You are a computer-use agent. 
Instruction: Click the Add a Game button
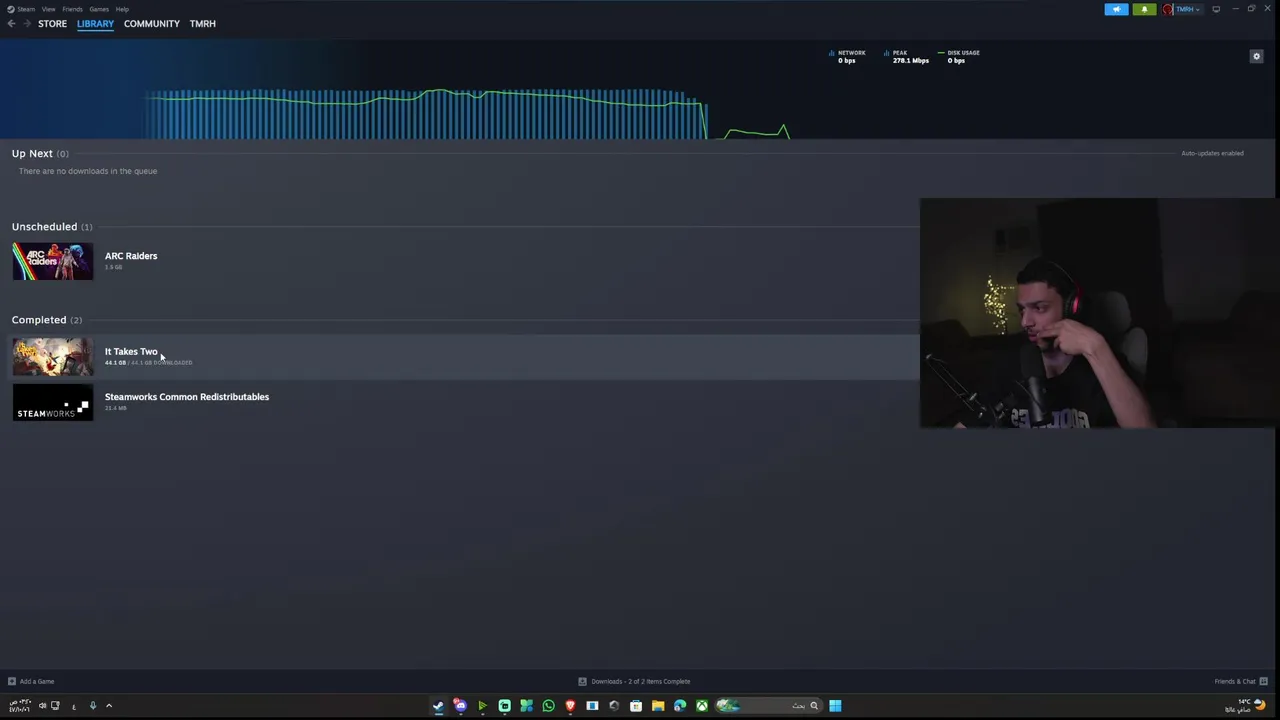(x=31, y=681)
